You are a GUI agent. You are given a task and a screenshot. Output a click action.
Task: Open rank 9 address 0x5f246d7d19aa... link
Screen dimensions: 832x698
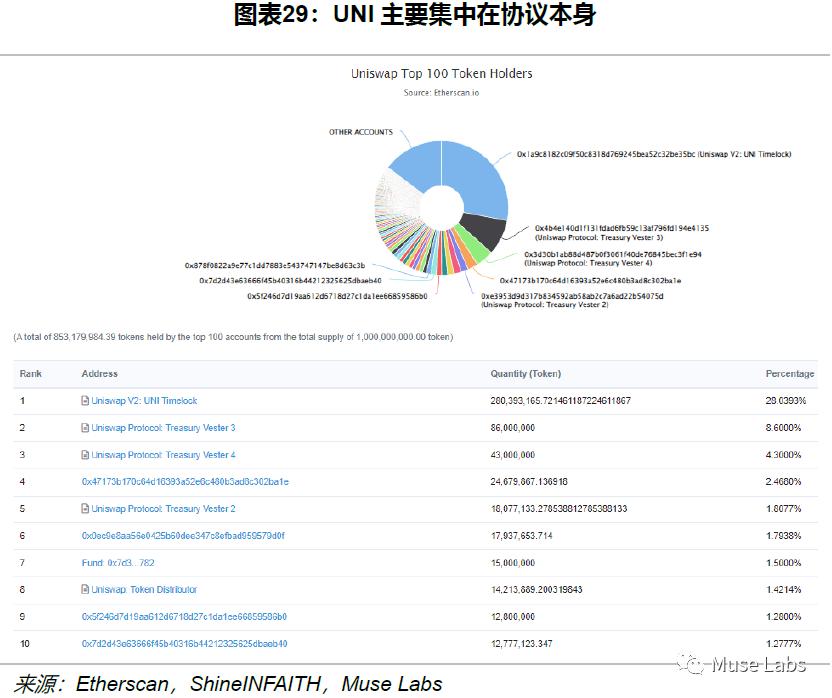coord(184,617)
